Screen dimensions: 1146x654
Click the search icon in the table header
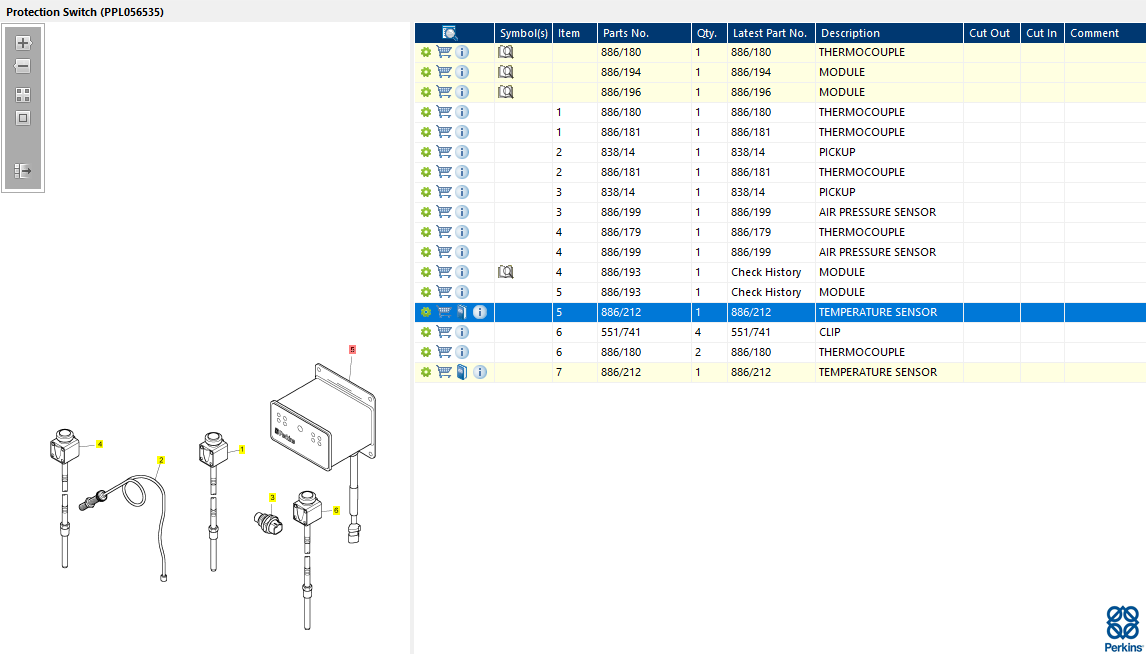pos(450,33)
